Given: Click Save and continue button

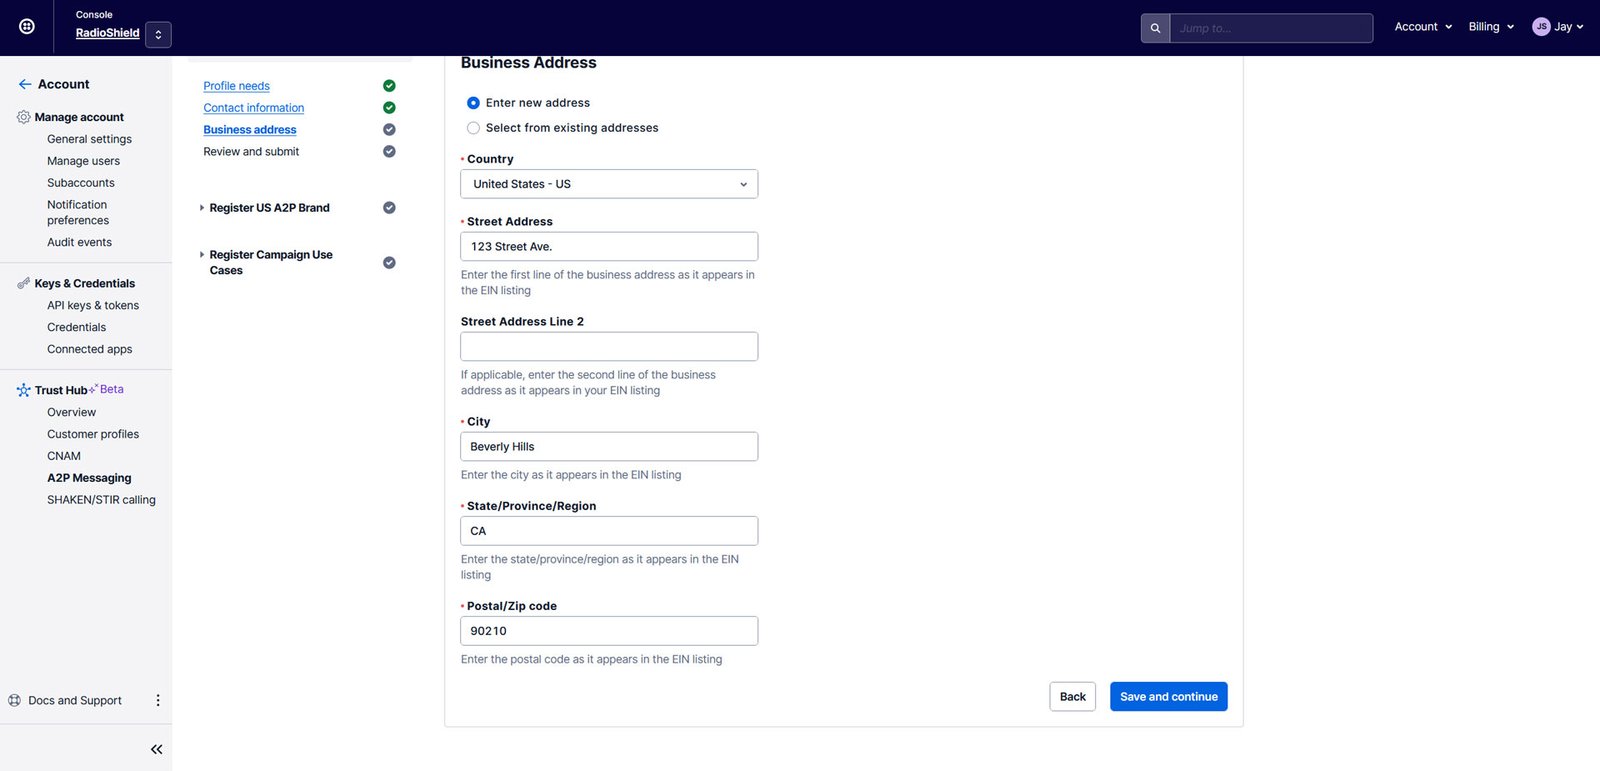Looking at the screenshot, I should tap(1169, 697).
